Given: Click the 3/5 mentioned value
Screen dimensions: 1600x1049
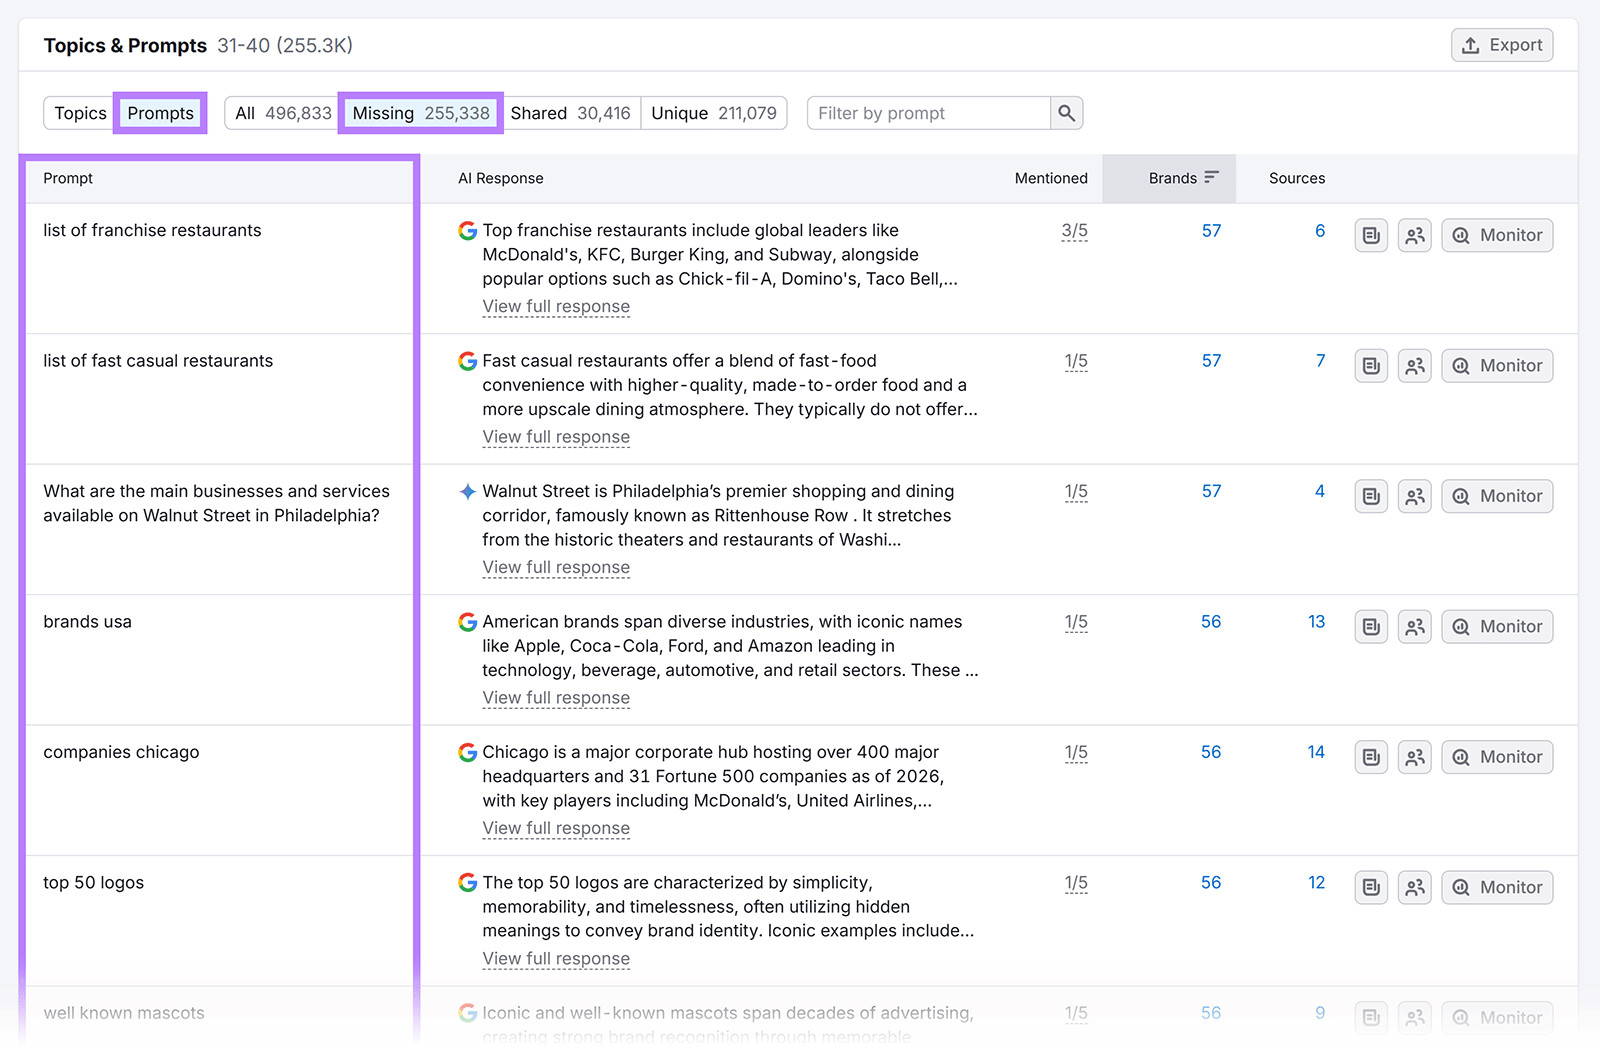Looking at the screenshot, I should pyautogui.click(x=1074, y=231).
